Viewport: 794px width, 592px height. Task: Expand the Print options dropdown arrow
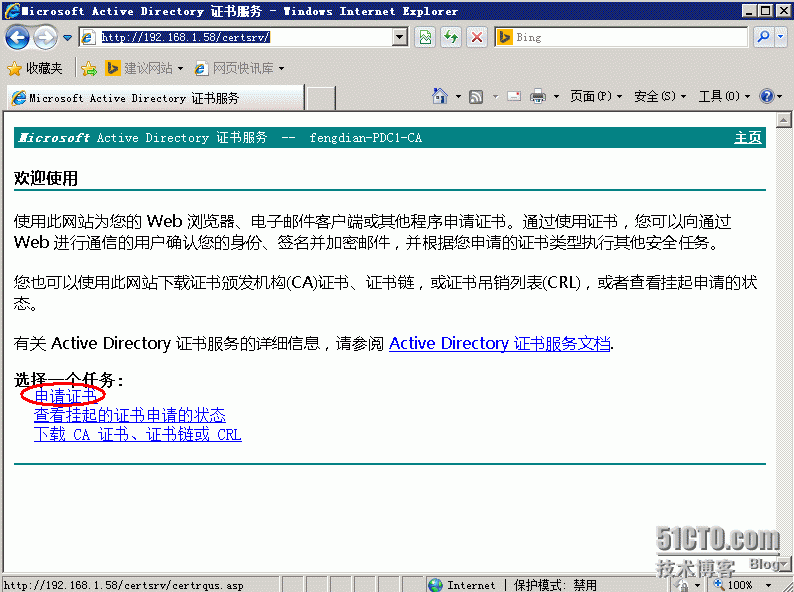click(x=556, y=96)
